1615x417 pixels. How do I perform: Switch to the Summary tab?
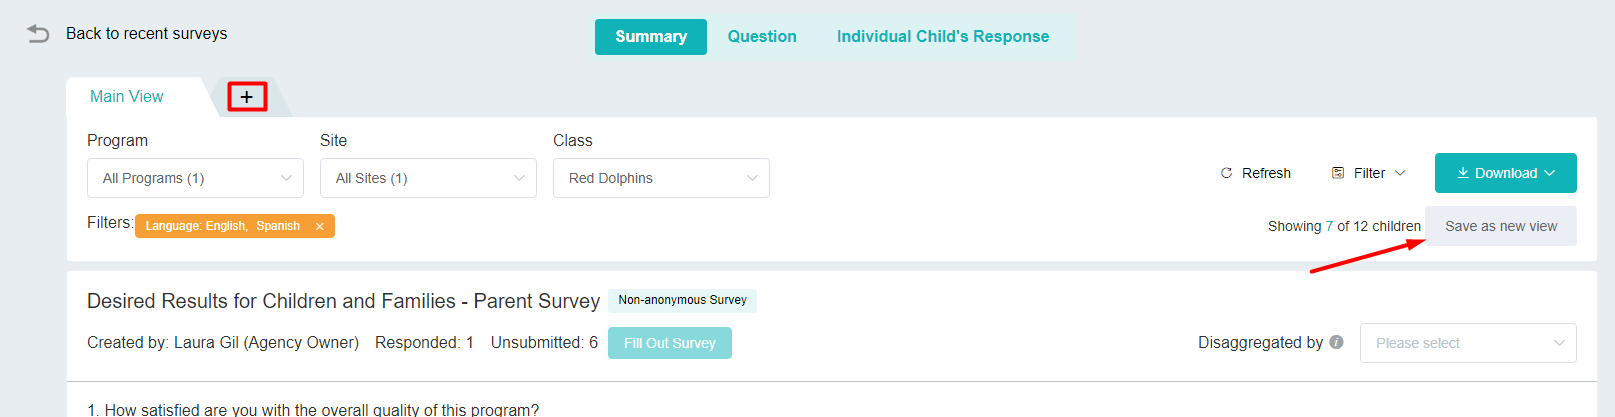click(x=651, y=37)
